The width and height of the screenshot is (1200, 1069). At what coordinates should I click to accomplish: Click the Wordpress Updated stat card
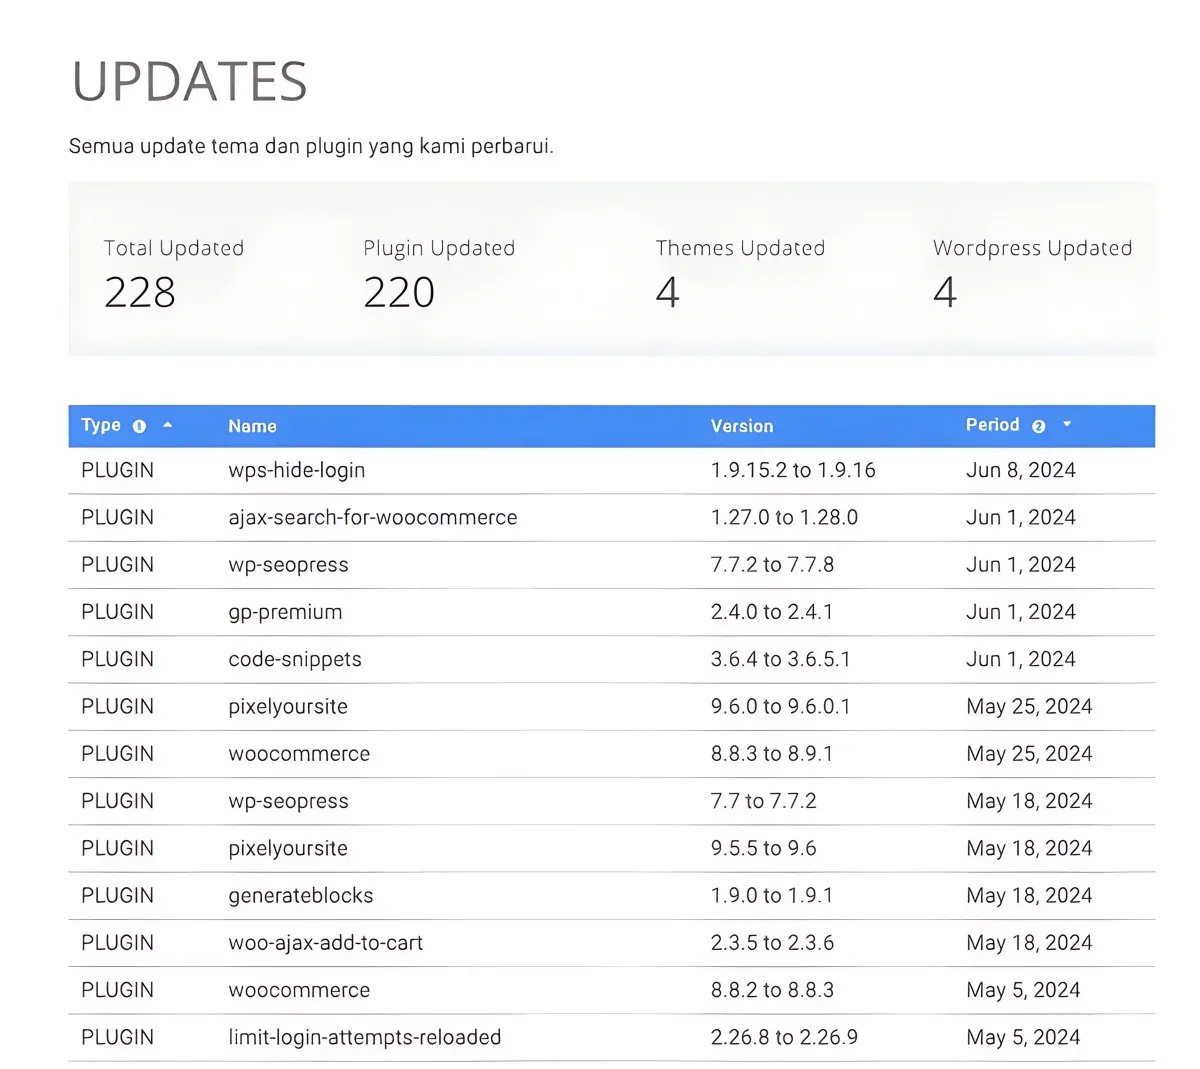click(x=1032, y=273)
